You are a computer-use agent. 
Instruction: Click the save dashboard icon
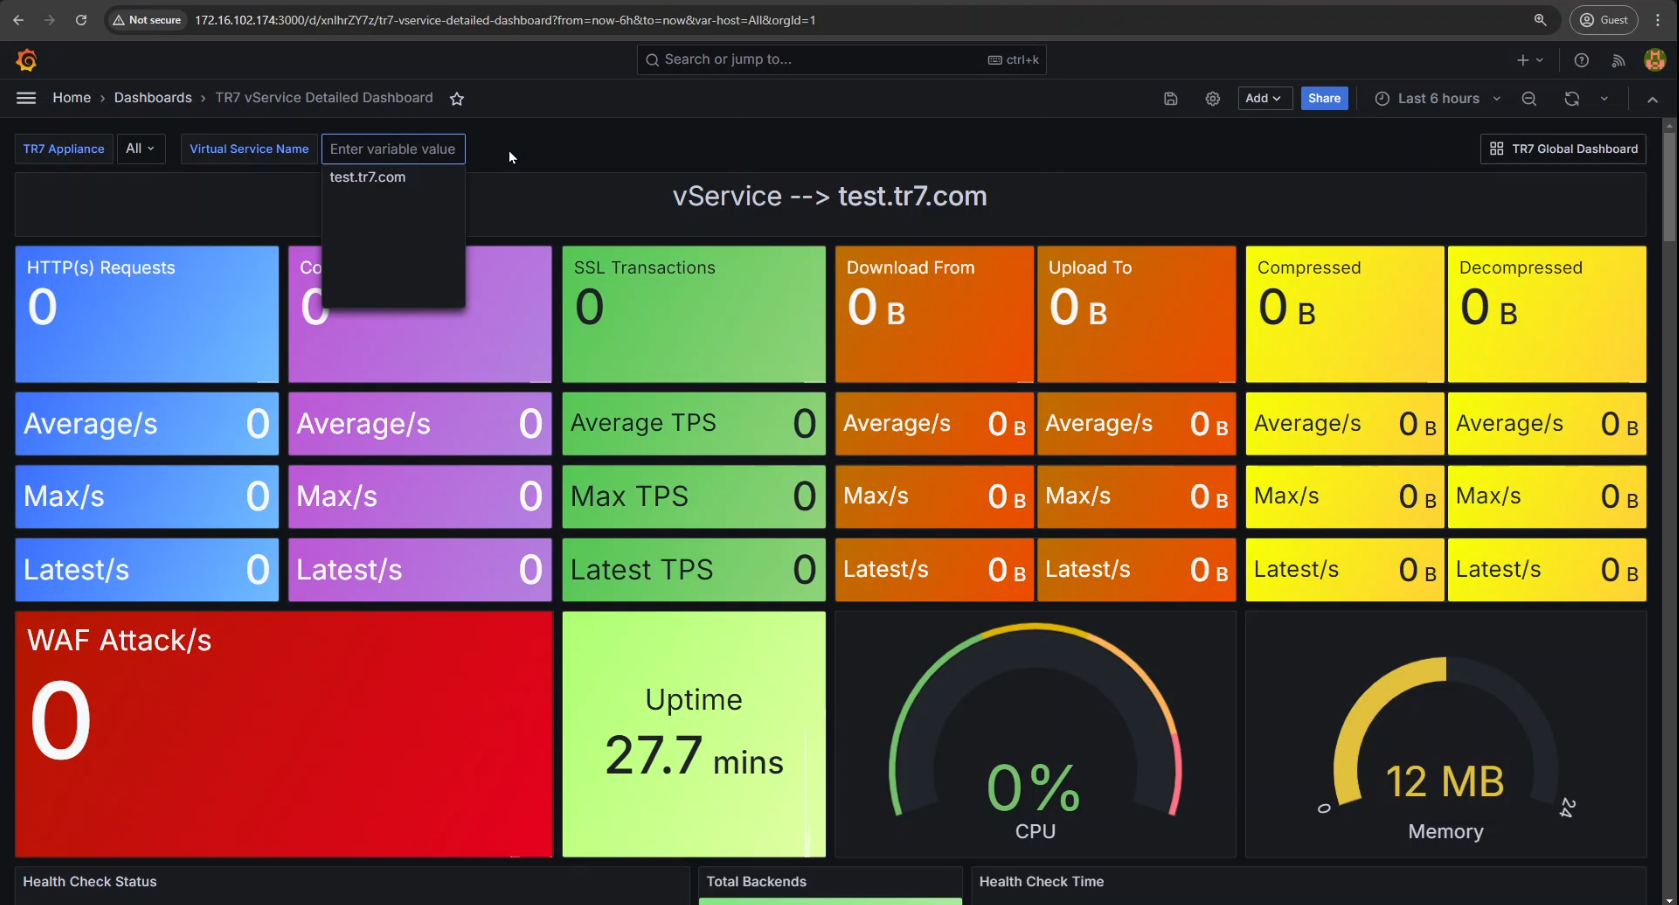click(x=1171, y=98)
